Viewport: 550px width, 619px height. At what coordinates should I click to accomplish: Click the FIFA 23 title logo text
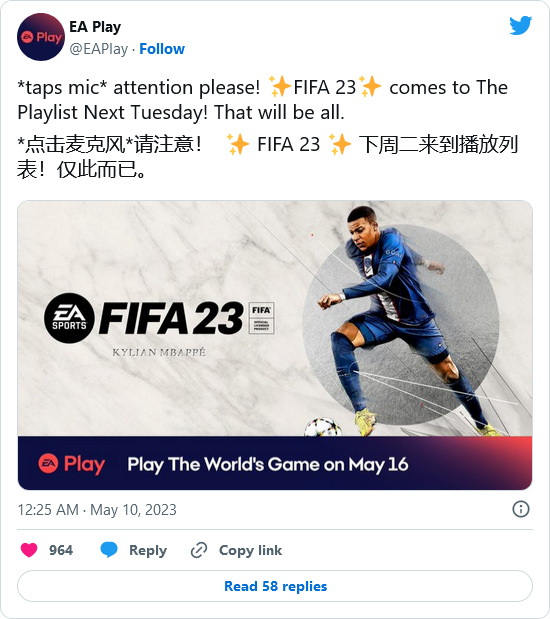coord(171,318)
